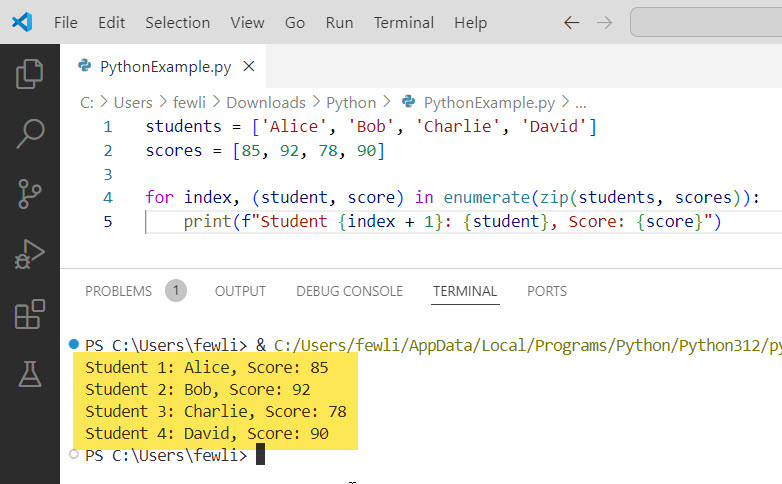Click the Python executable path link in terminal

click(528, 345)
